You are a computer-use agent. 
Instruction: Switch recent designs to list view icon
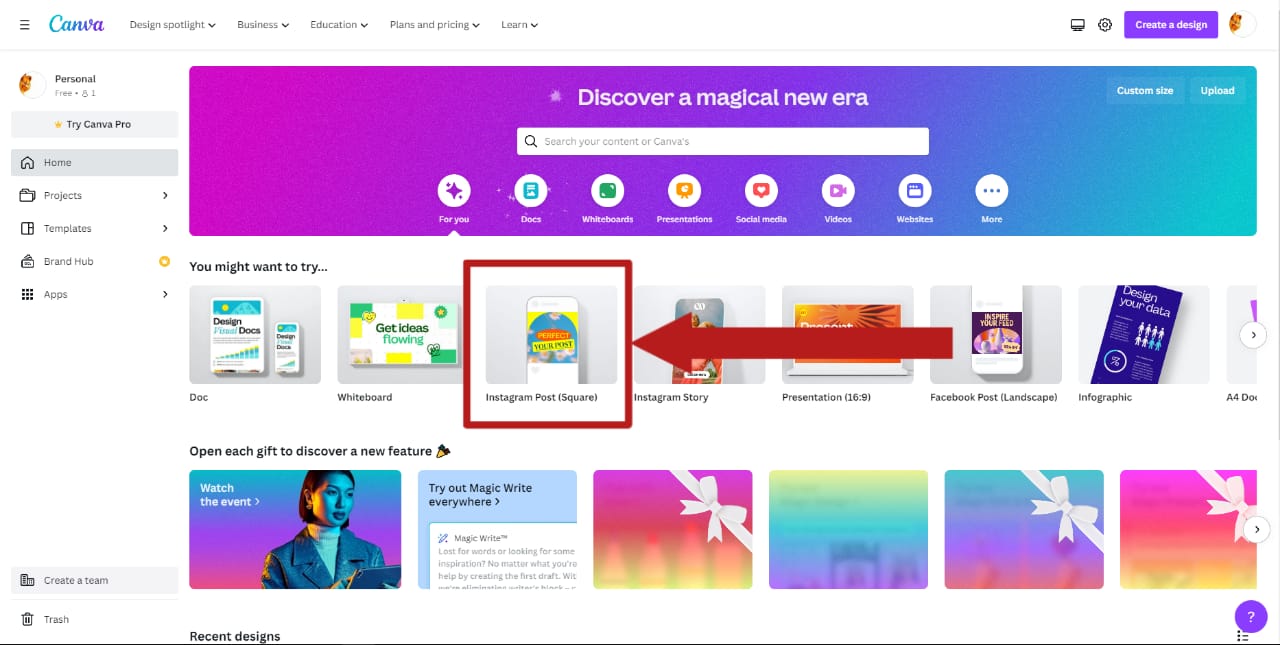pos(1242,636)
